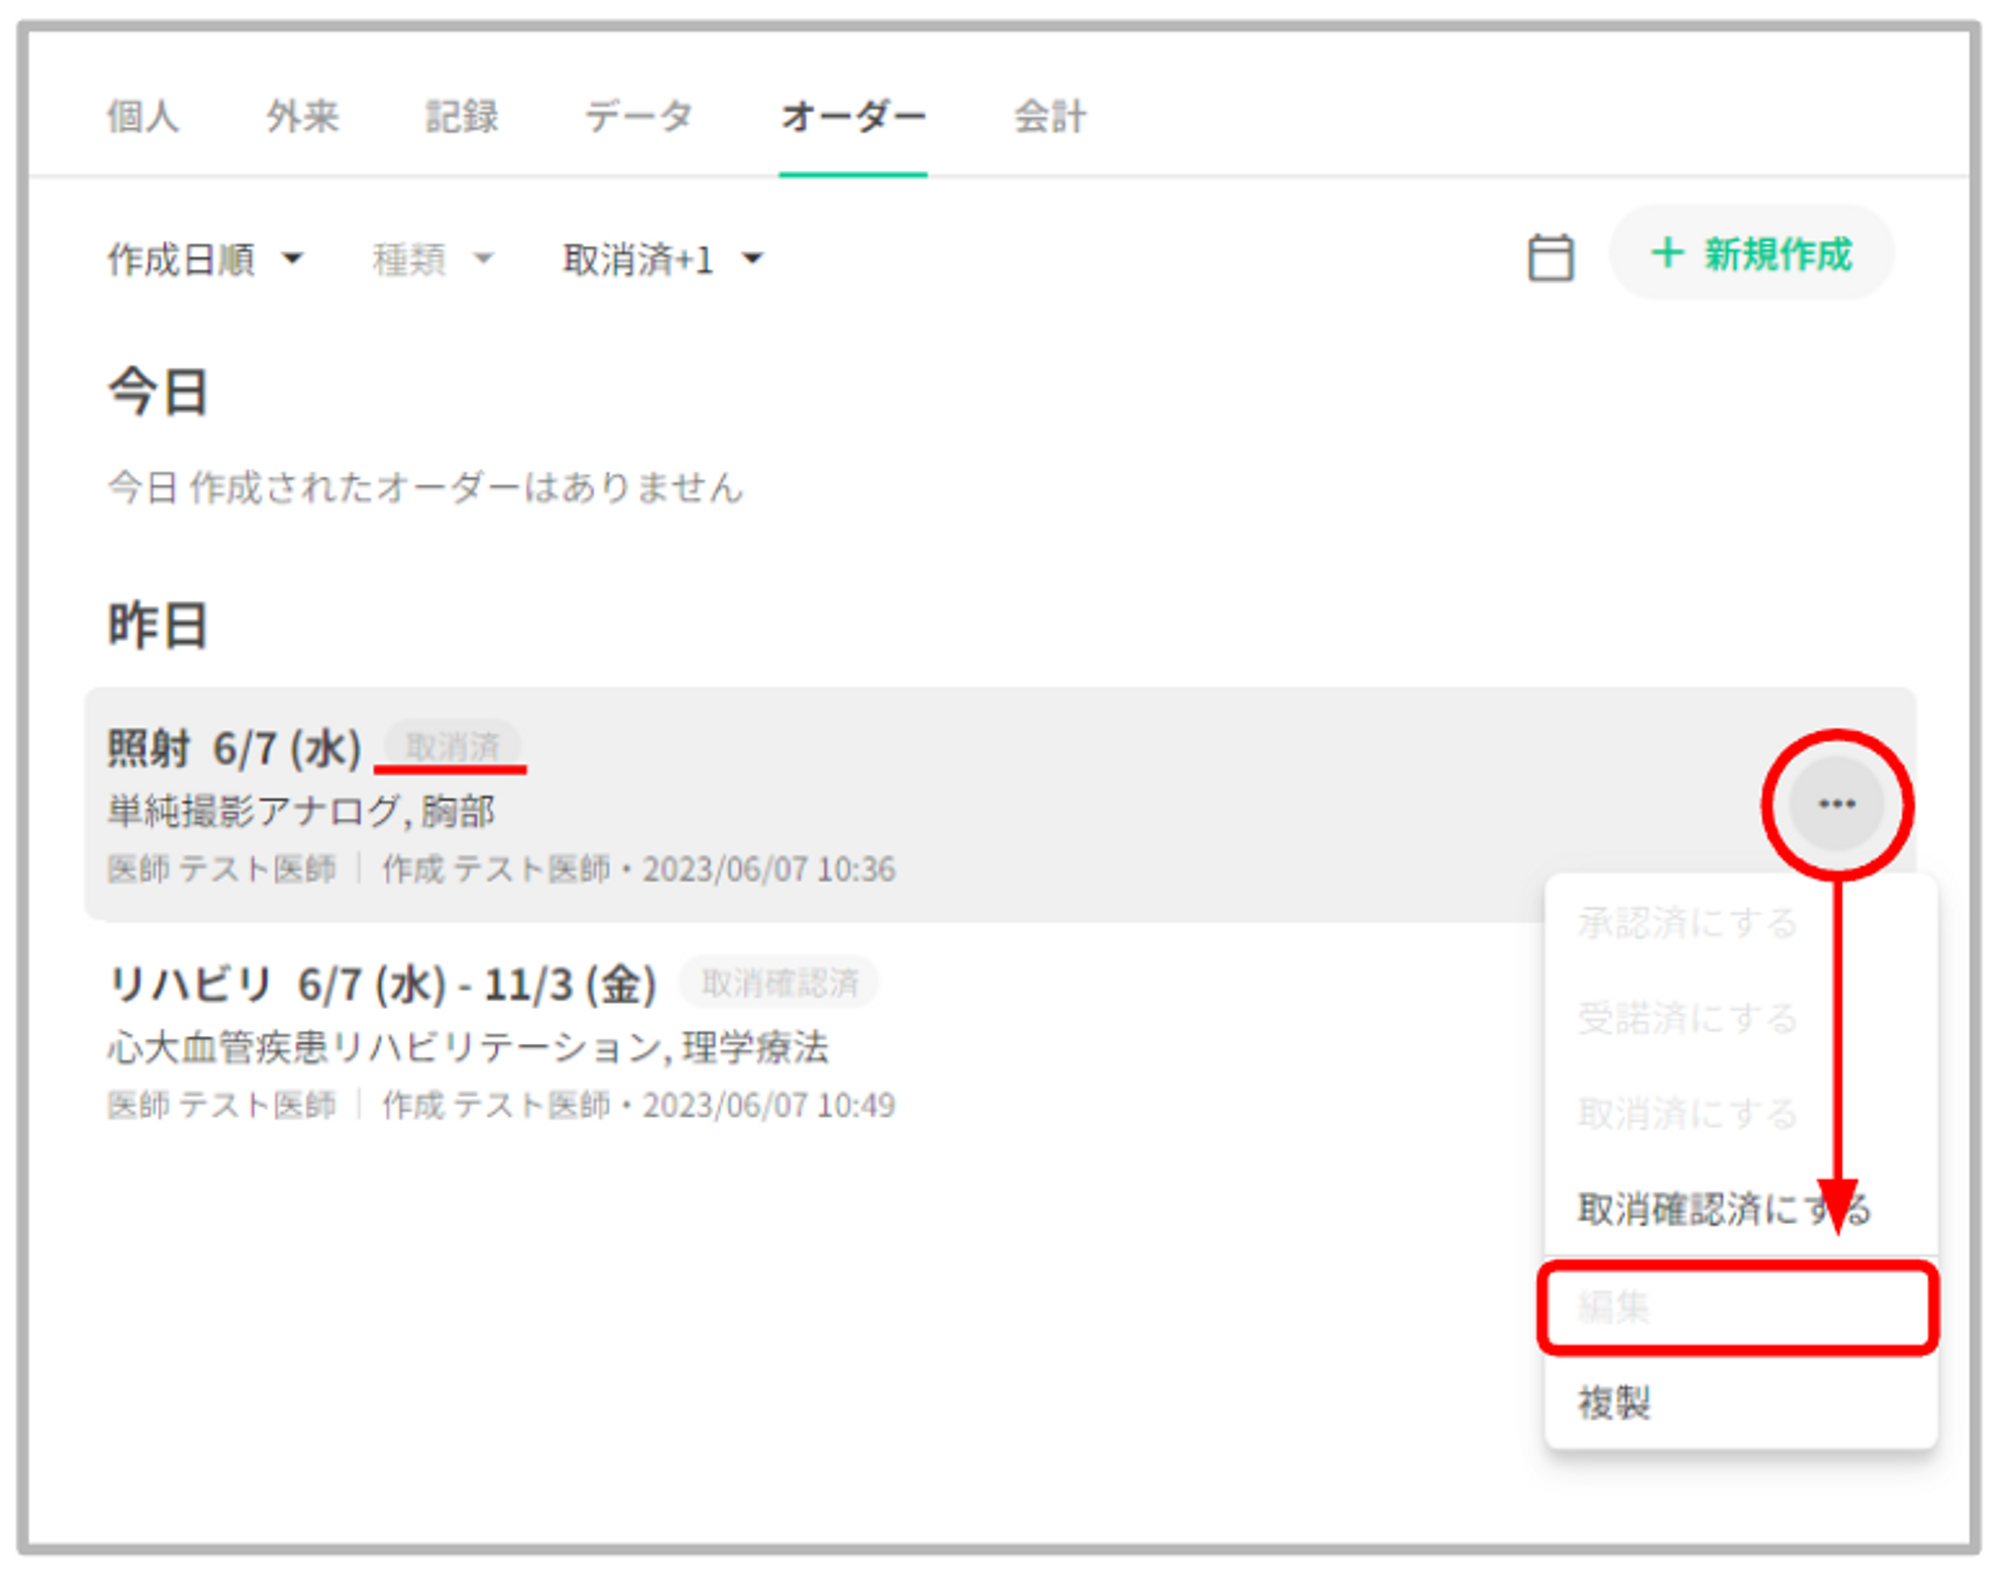Click 複製 in the context menu
Screen dimensions: 2000x1578
click(1615, 1402)
